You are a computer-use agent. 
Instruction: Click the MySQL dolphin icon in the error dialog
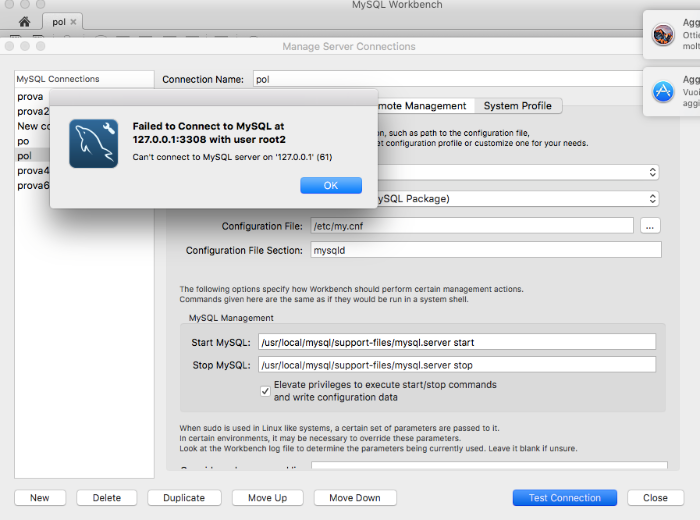(94, 143)
